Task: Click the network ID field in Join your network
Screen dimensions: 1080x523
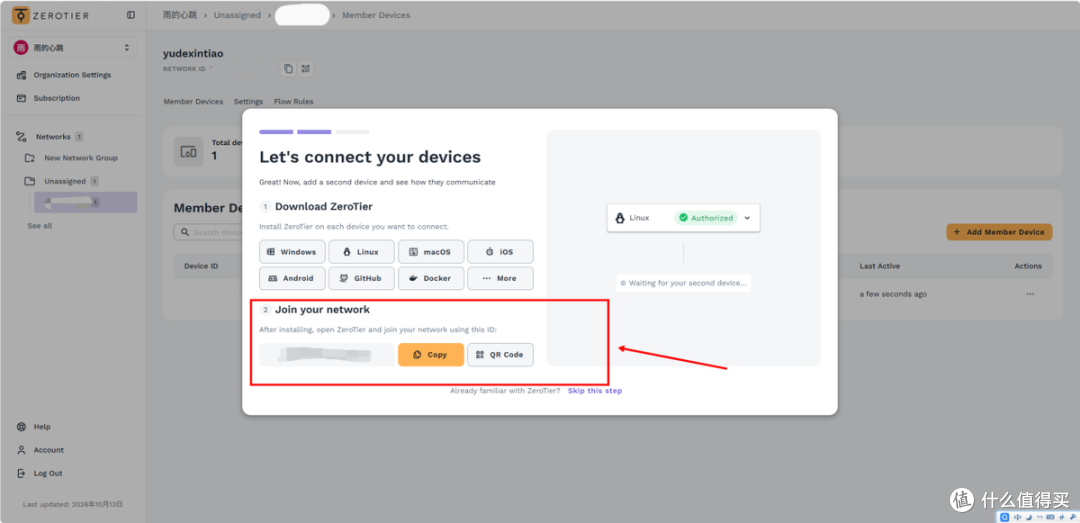Action: click(327, 355)
